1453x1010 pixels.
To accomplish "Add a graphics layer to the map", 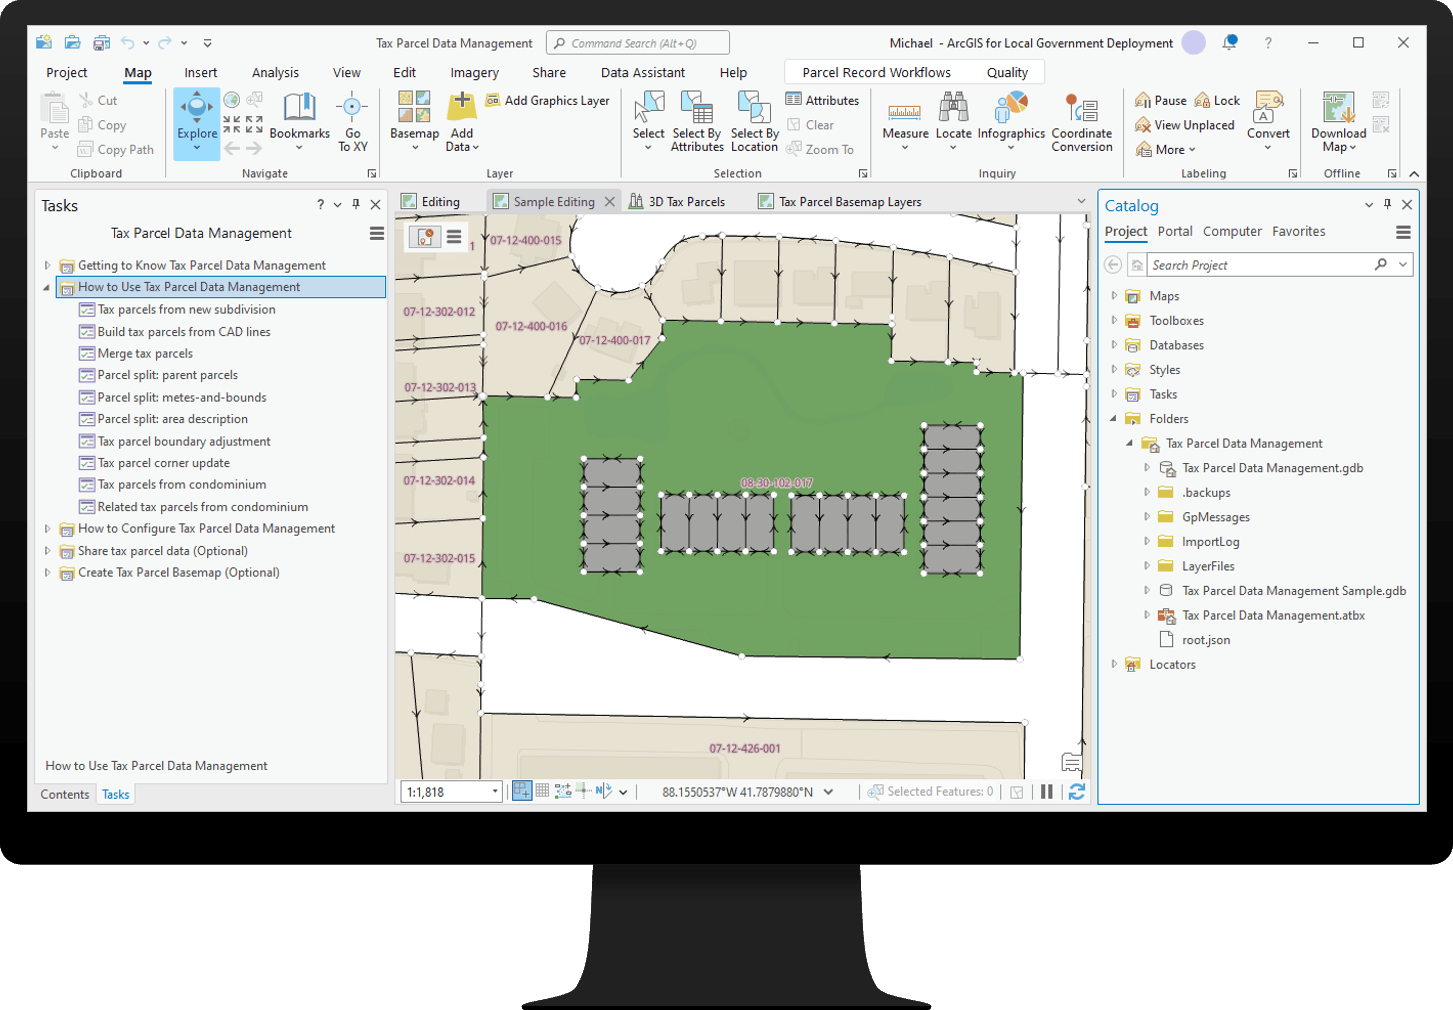I will [548, 100].
